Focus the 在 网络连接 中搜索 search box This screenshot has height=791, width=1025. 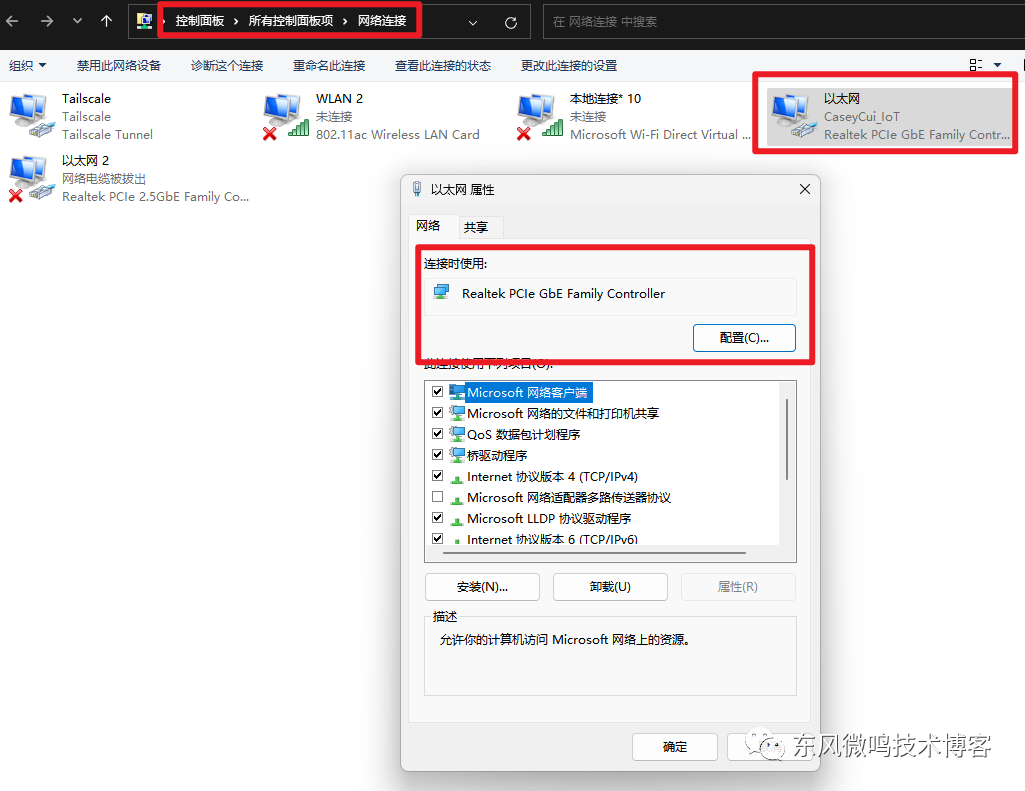click(784, 22)
